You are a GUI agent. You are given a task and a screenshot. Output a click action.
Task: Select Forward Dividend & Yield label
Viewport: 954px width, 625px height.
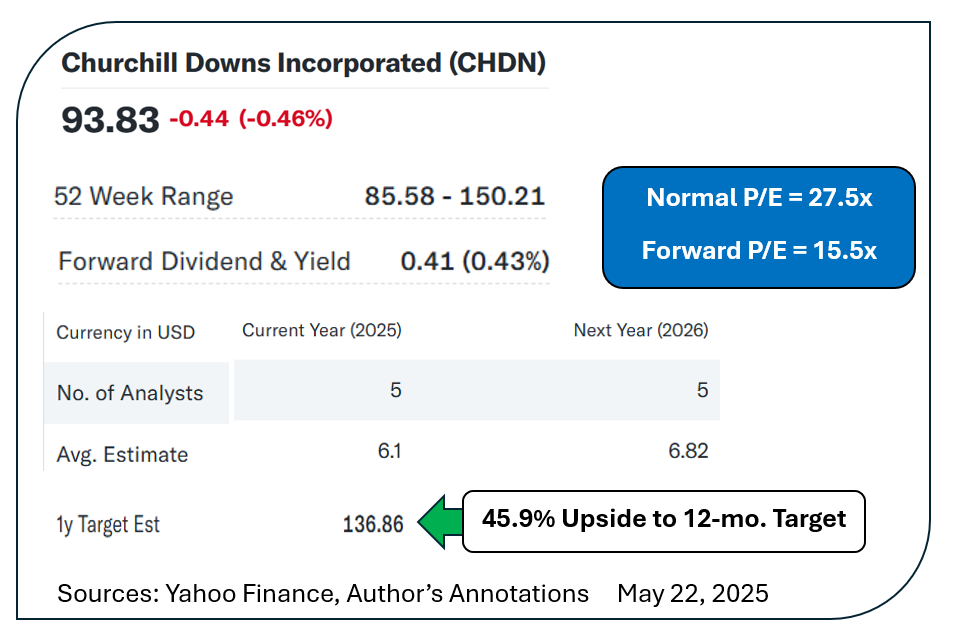pos(204,262)
